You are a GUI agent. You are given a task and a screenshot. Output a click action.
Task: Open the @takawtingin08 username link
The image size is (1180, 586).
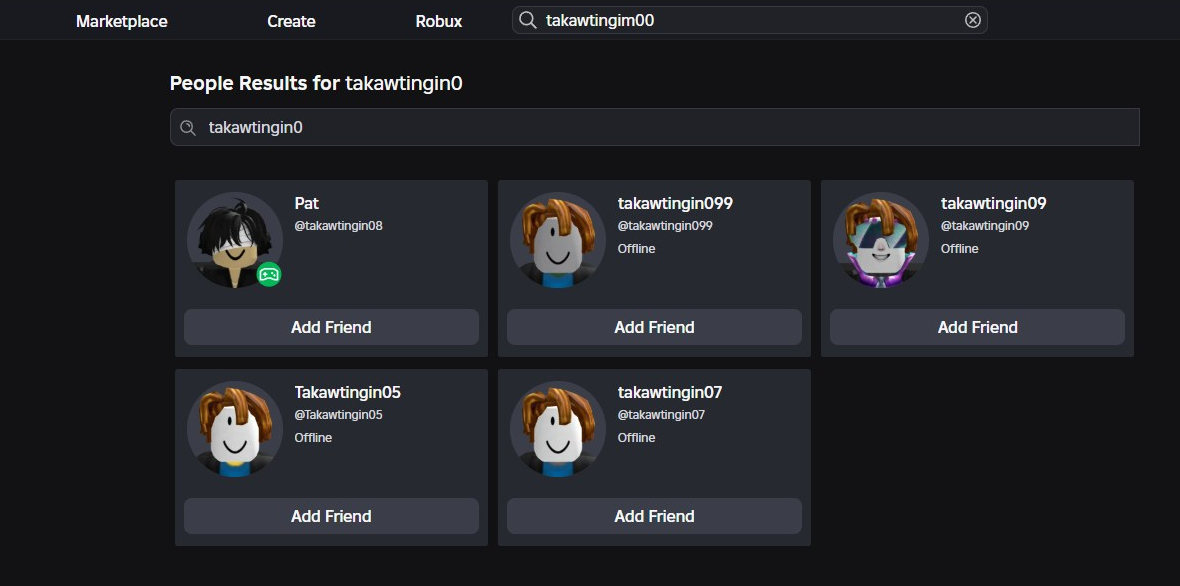339,226
